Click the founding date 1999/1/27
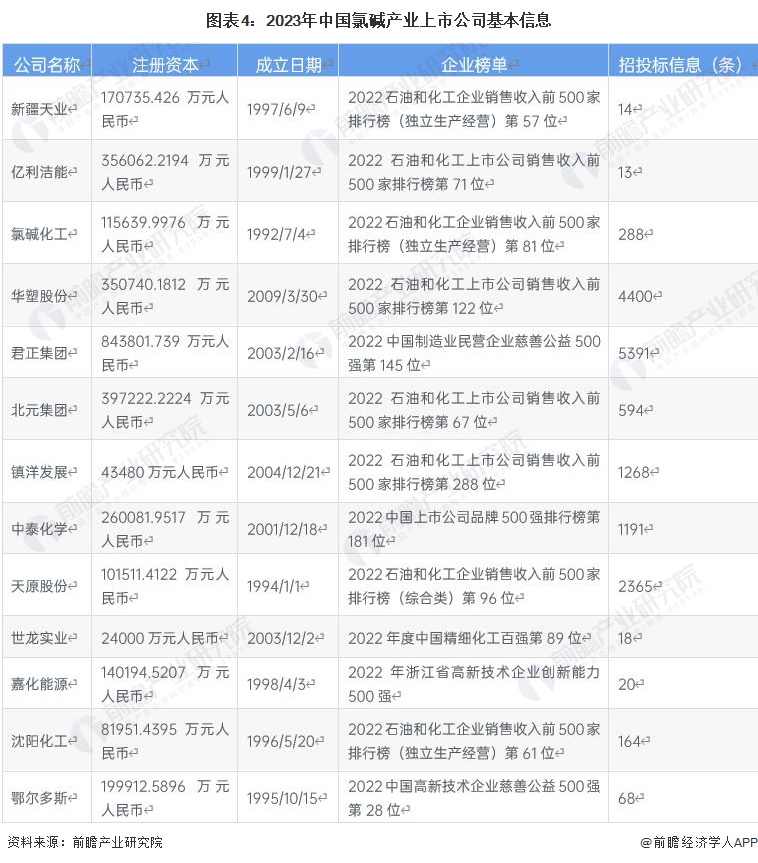The height and width of the screenshot is (863, 758). click(280, 172)
